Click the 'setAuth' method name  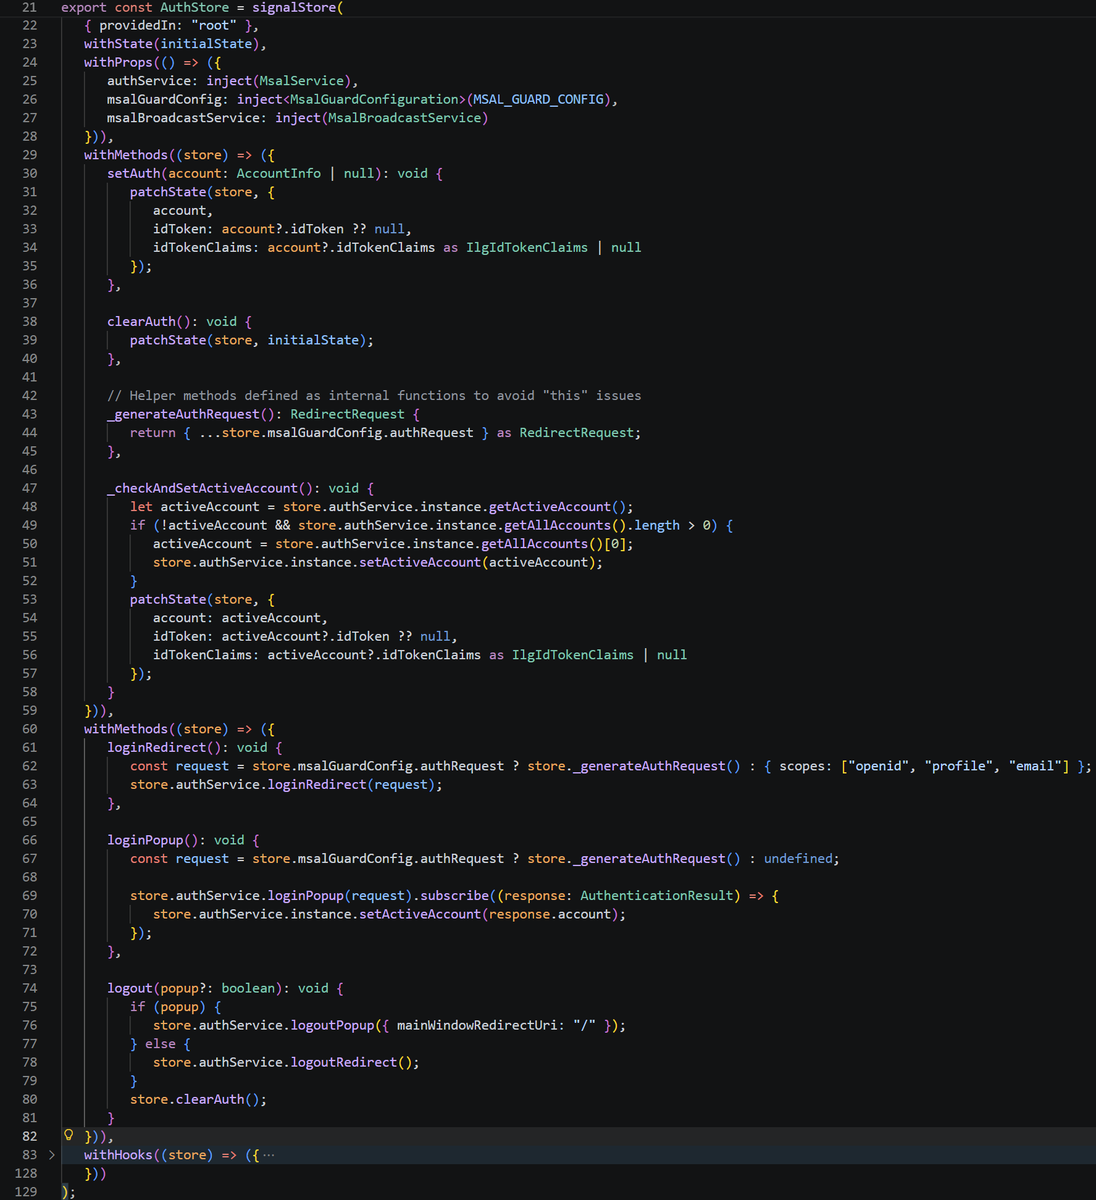point(133,173)
